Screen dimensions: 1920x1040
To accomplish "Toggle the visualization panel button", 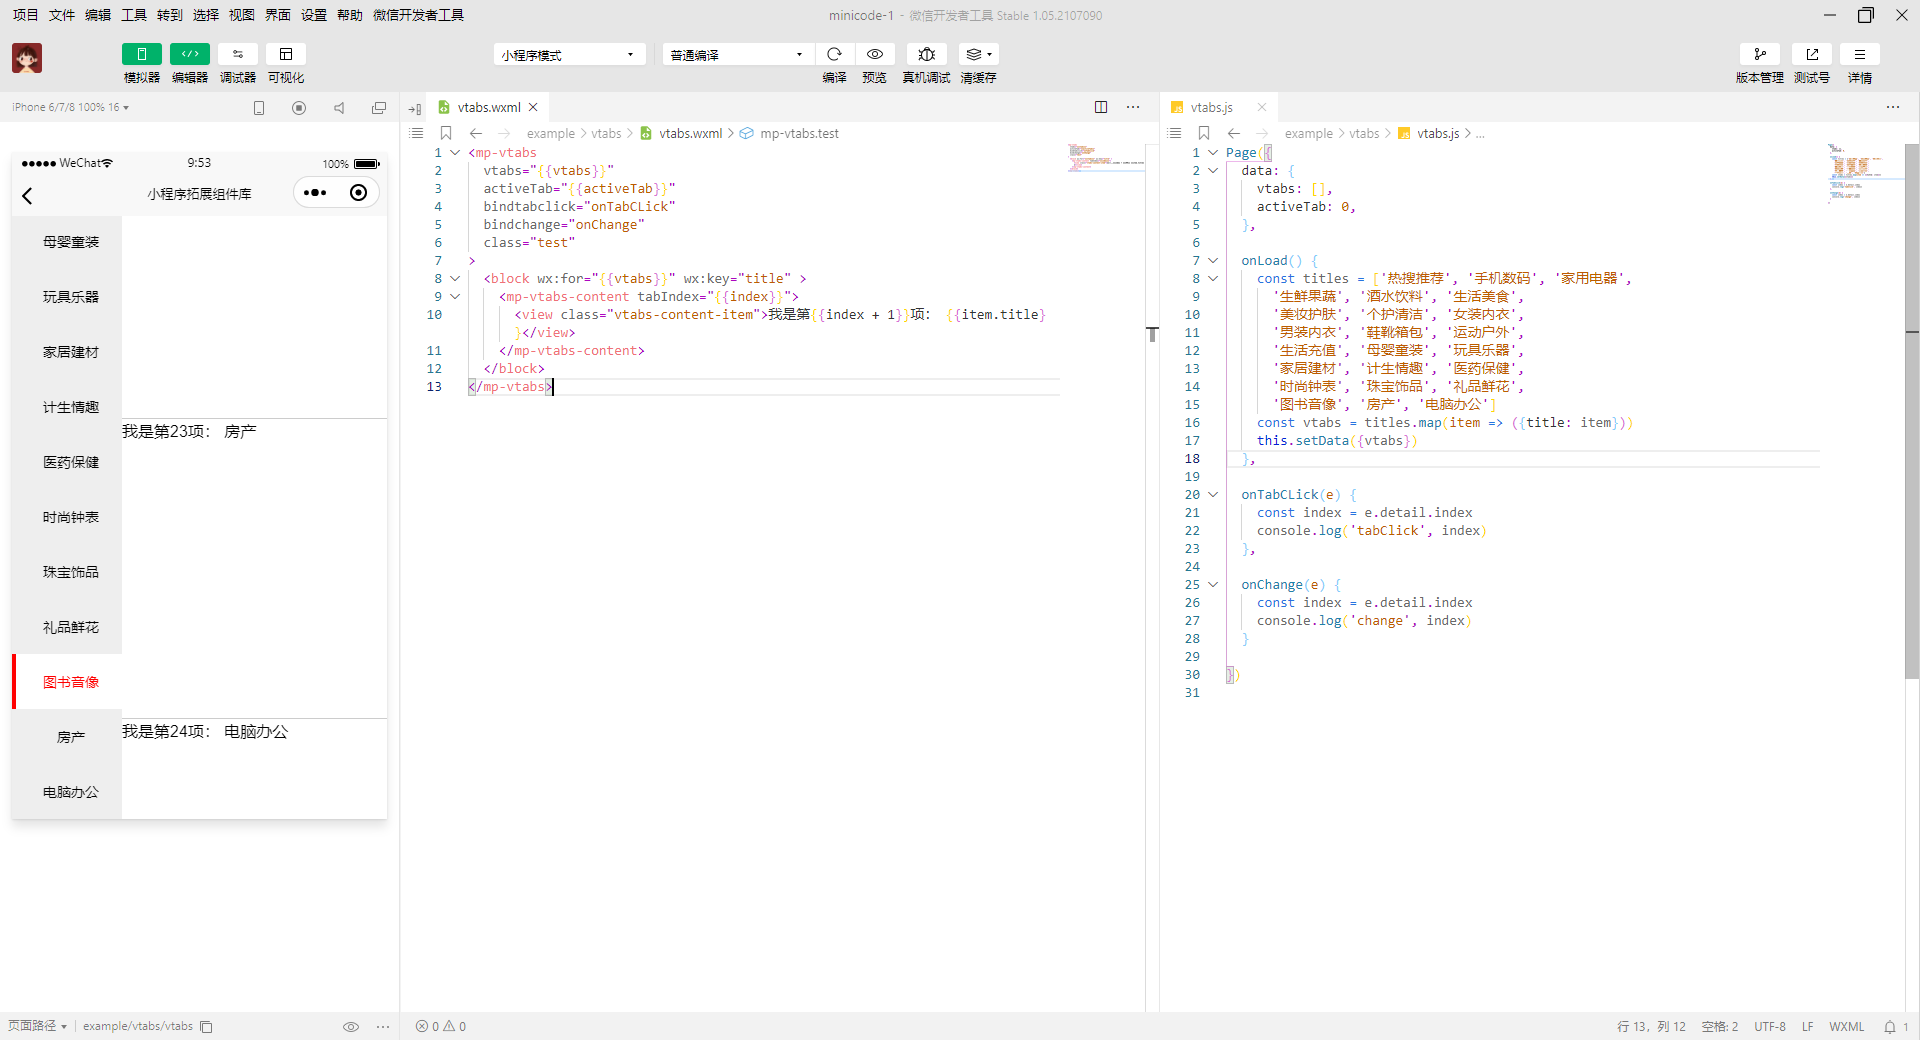I will coord(286,54).
